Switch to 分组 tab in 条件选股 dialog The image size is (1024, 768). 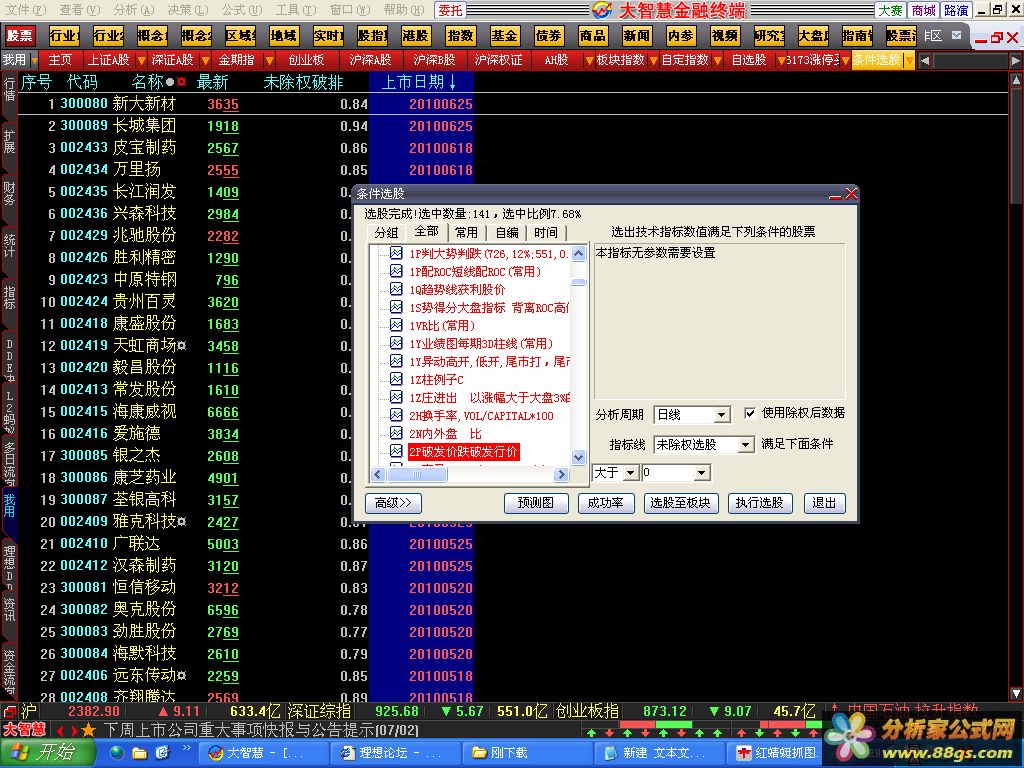click(386, 232)
